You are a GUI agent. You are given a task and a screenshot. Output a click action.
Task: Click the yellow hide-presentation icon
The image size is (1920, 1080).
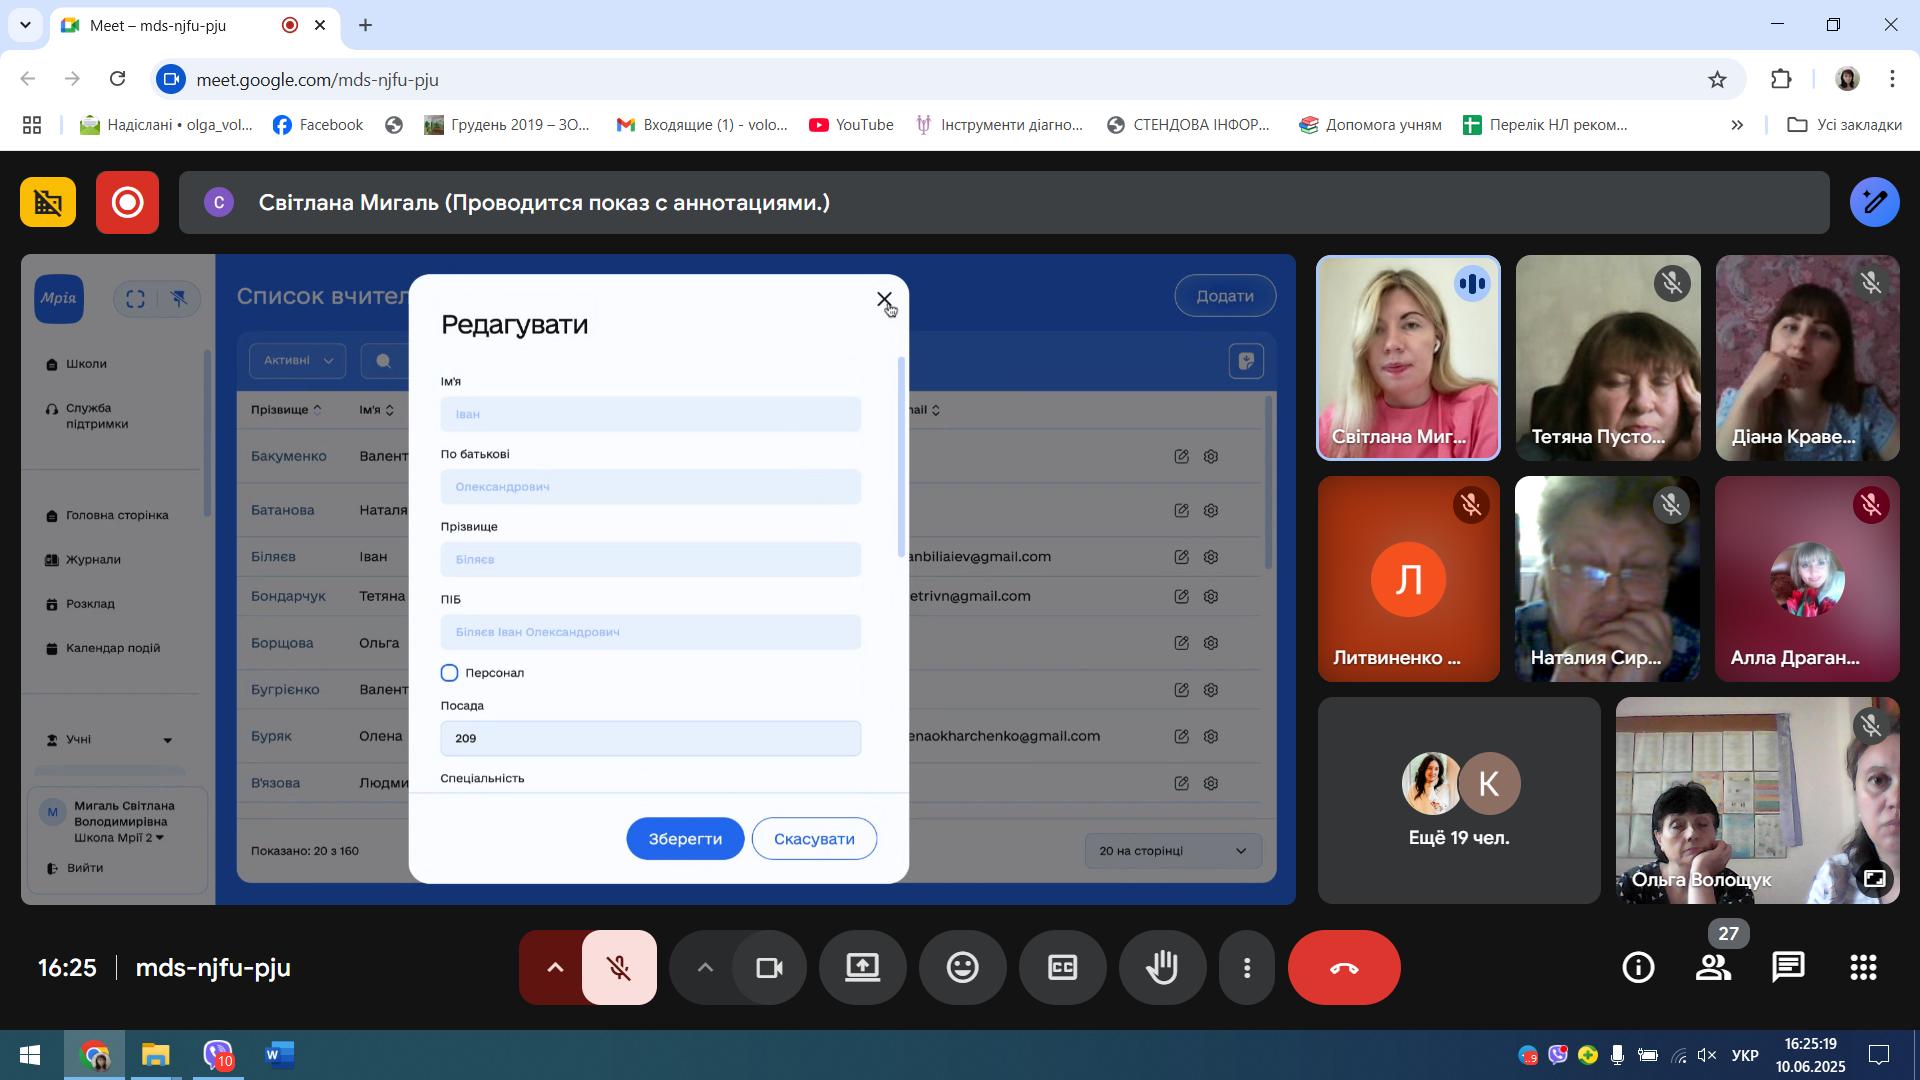tap(47, 203)
